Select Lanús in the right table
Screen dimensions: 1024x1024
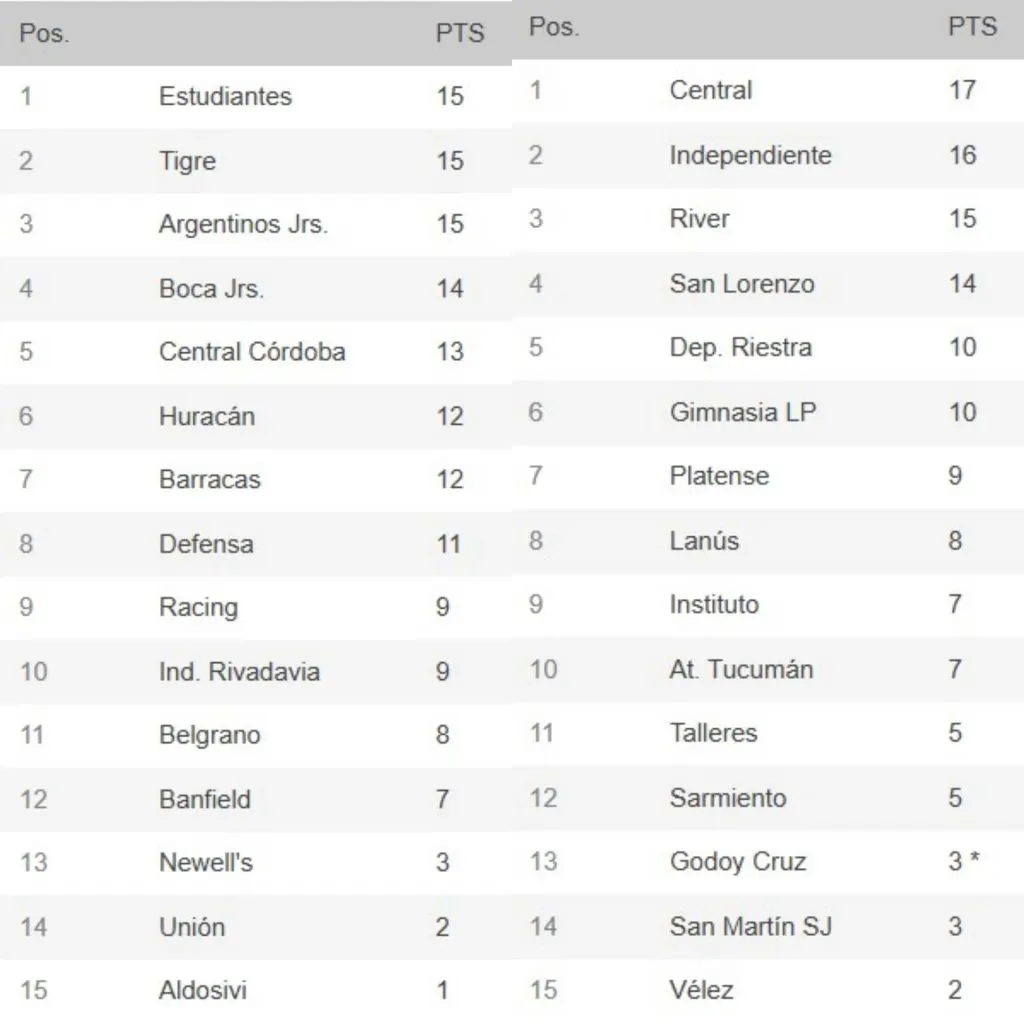pyautogui.click(x=704, y=541)
